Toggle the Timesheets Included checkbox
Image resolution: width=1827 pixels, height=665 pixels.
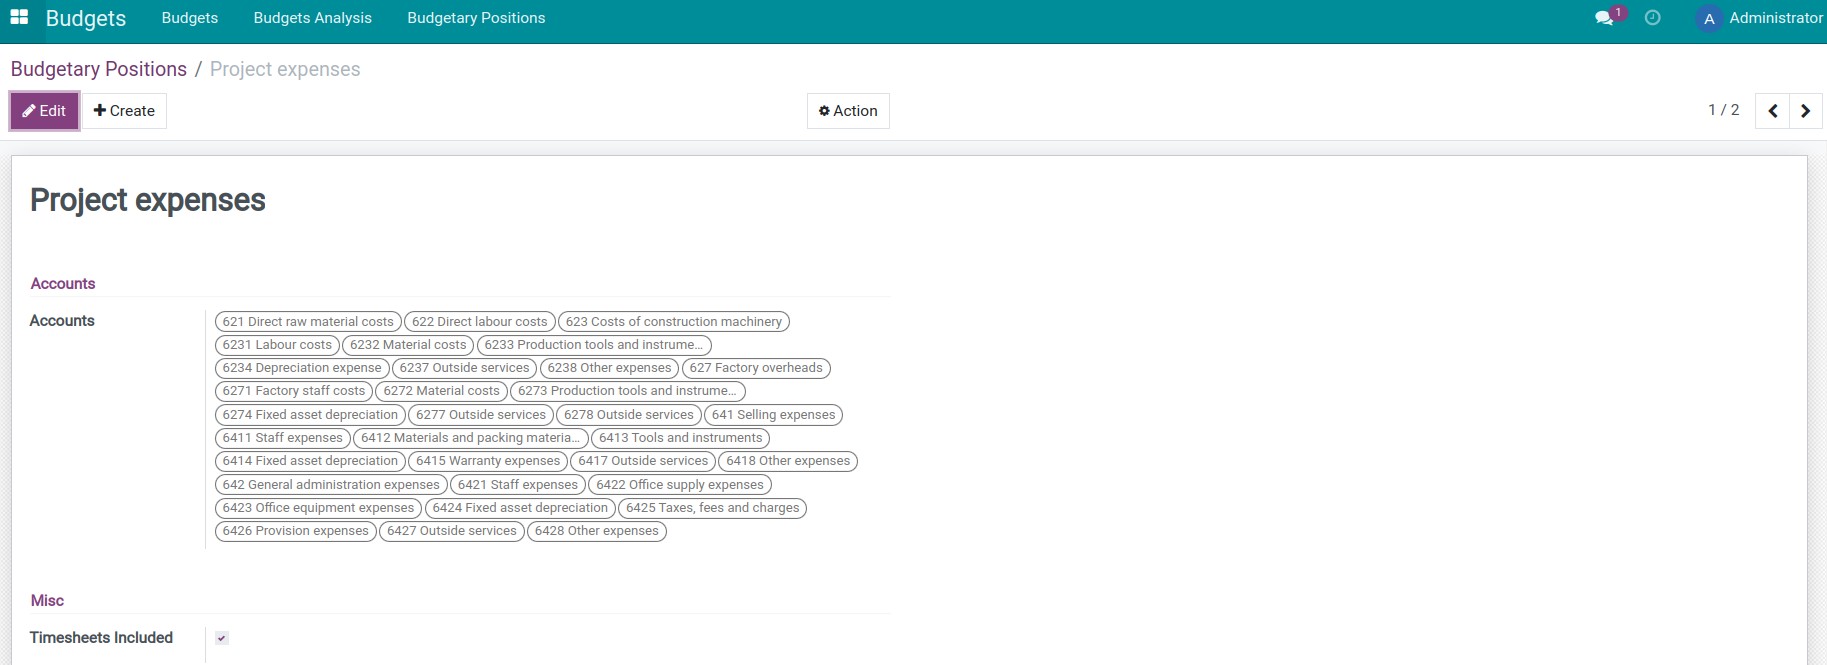(x=222, y=638)
